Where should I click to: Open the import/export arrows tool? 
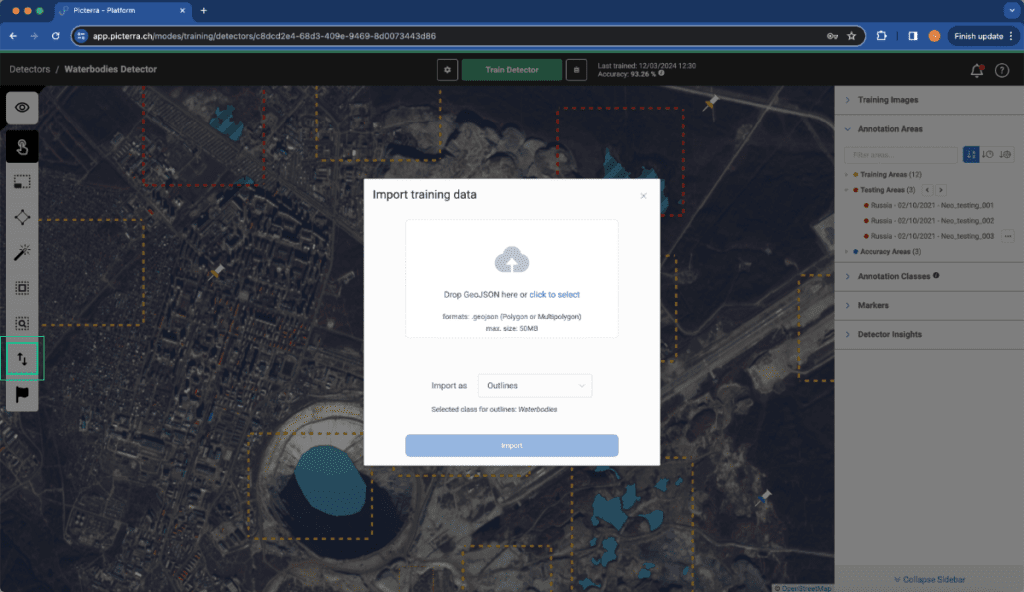22,359
